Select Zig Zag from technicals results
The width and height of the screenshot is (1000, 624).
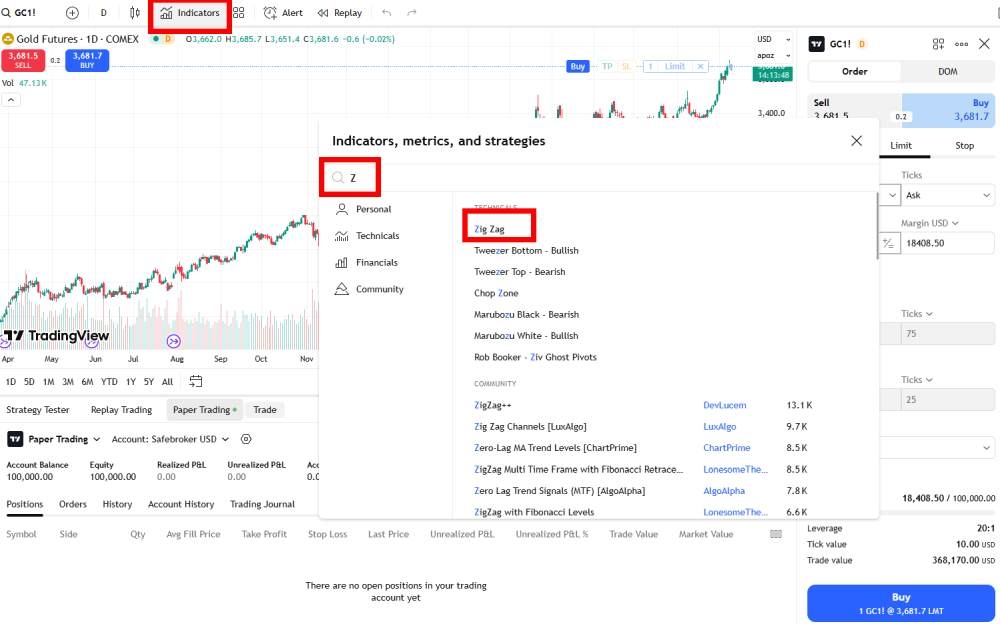click(x=490, y=229)
